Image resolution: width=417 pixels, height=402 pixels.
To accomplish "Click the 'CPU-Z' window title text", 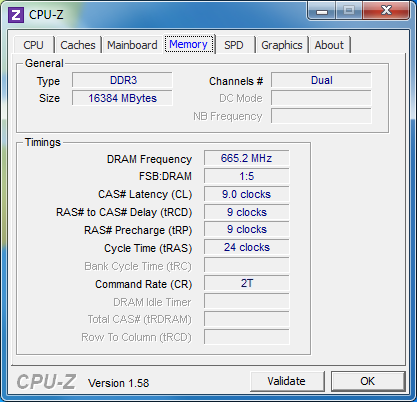I will pos(46,15).
